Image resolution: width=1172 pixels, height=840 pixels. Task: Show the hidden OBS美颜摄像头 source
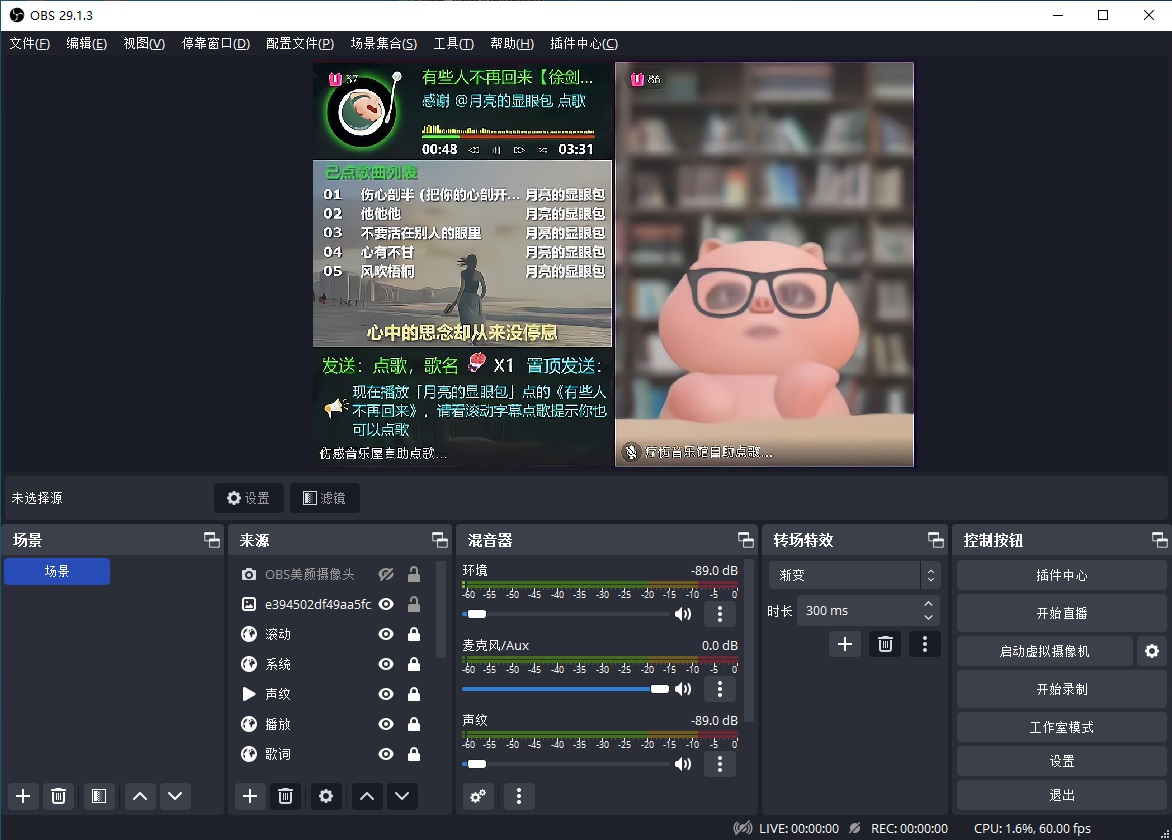point(385,574)
